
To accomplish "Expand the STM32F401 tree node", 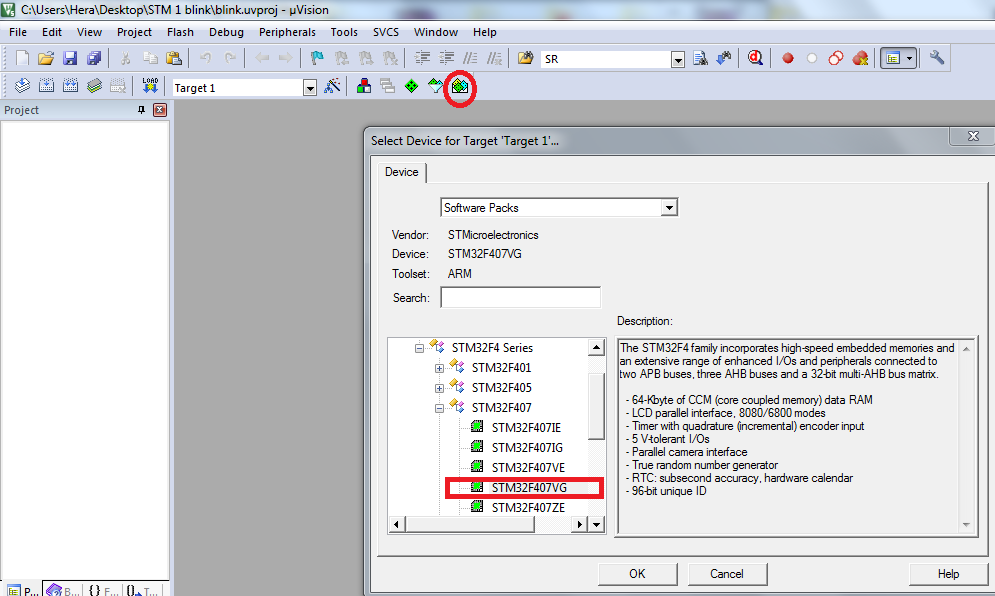I will (x=439, y=368).
